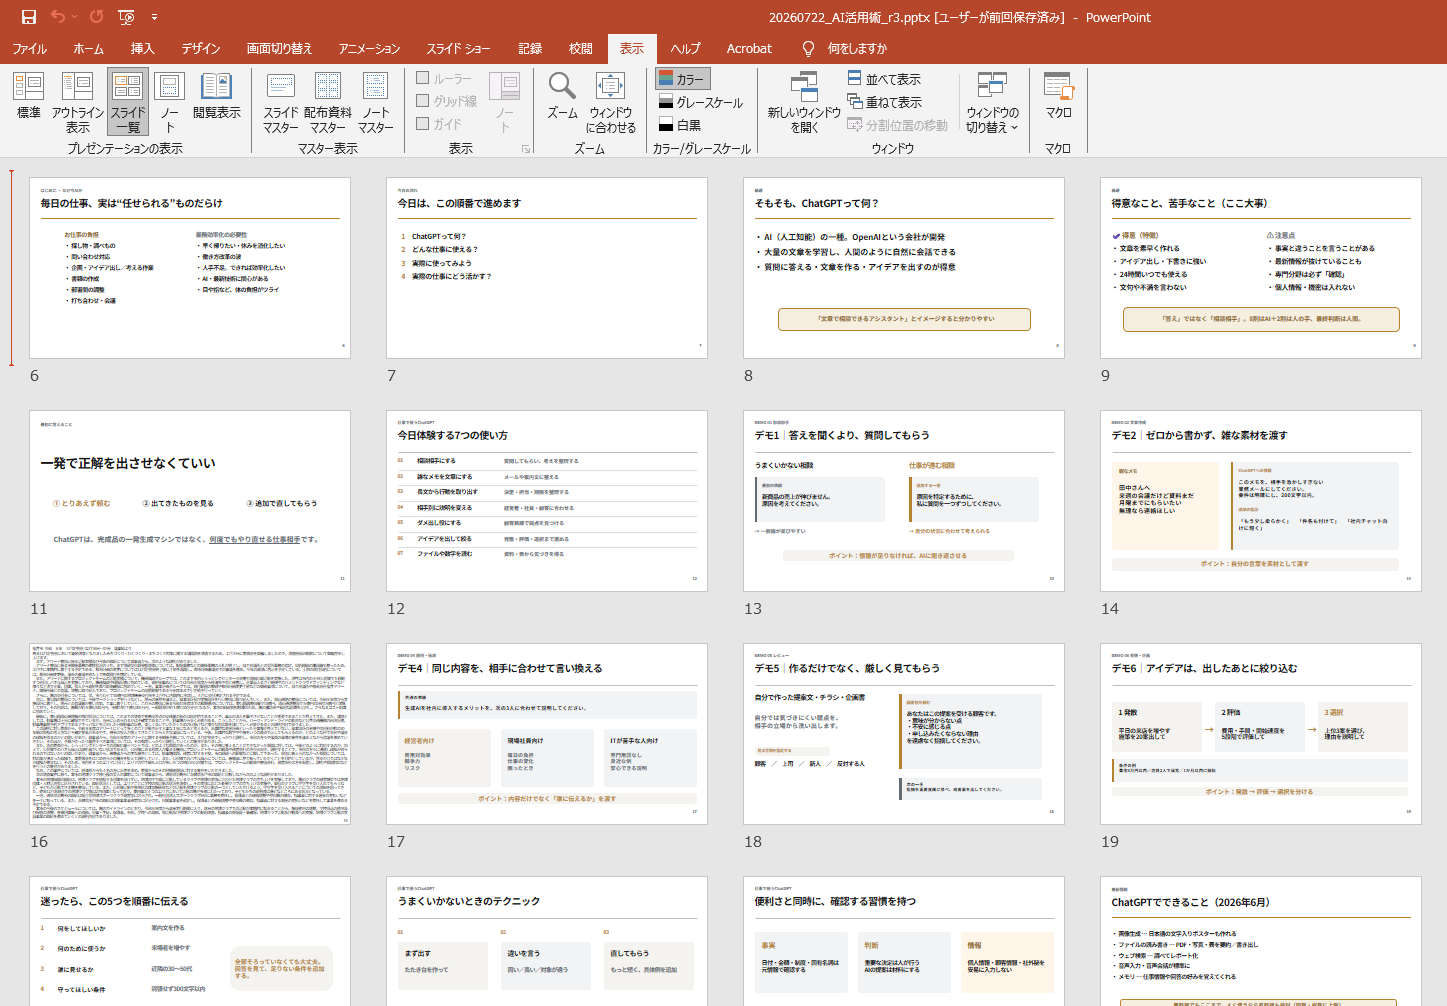Open スライドマスター view

[281, 102]
